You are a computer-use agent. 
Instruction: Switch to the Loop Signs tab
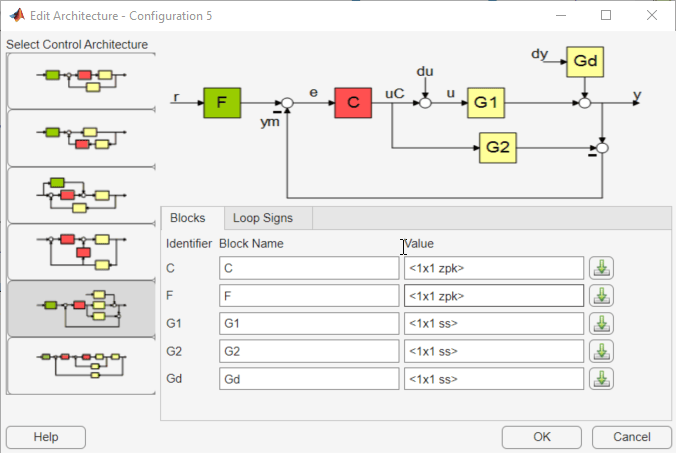click(263, 218)
